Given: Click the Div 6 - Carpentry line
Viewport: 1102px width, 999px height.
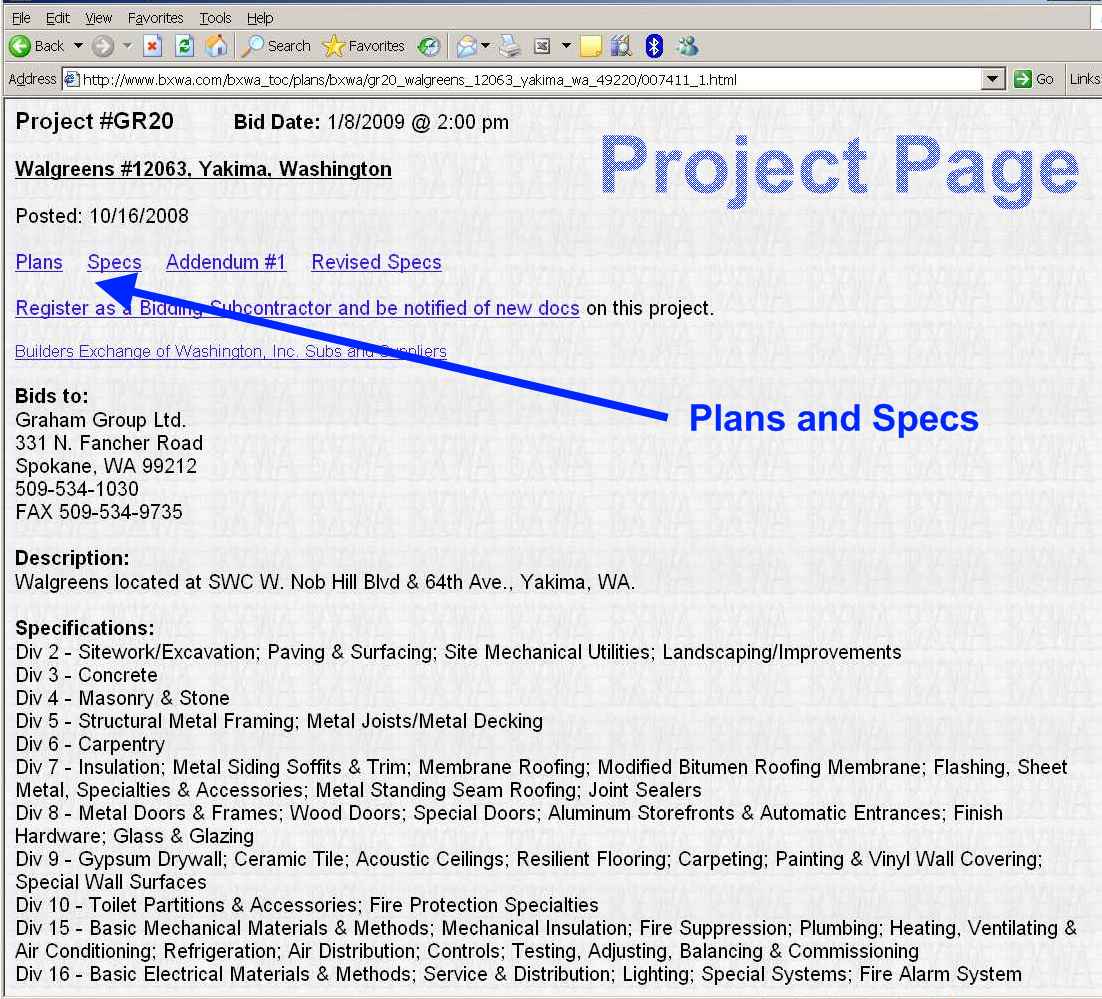Looking at the screenshot, I should click(x=90, y=745).
